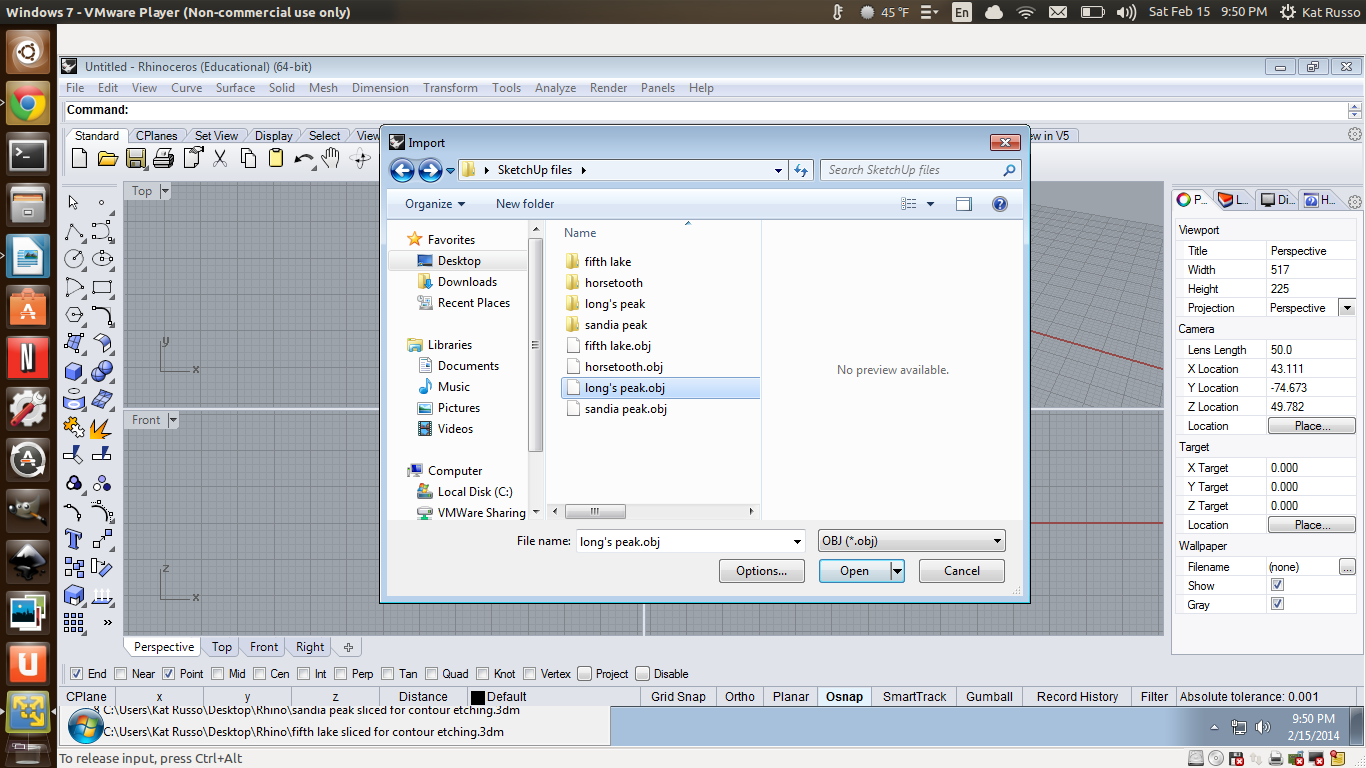1366x768 pixels.
Task: Switch to the Set View toolbar tab
Action: [216, 136]
